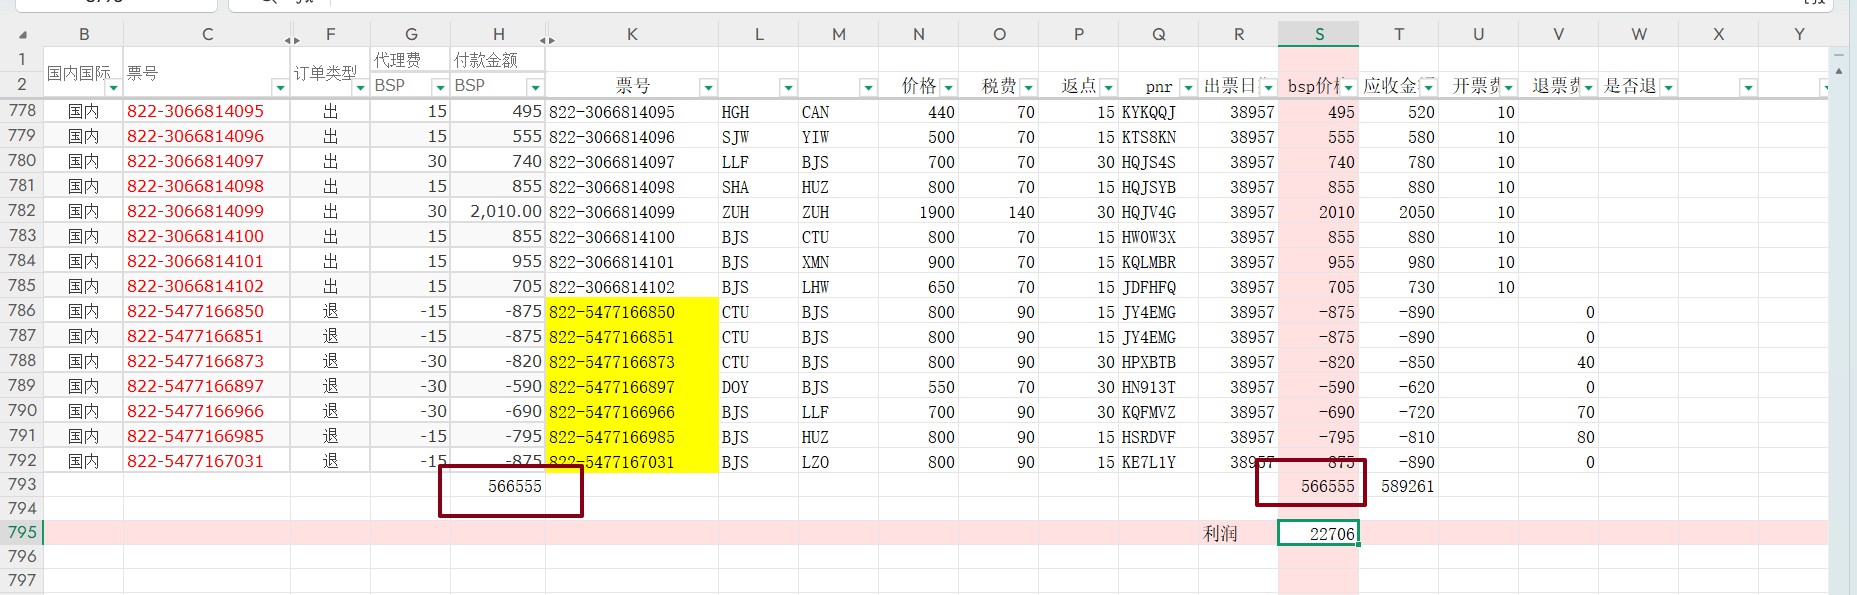Select the 589261 total in column T
The height and width of the screenshot is (595, 1857).
pos(1398,486)
